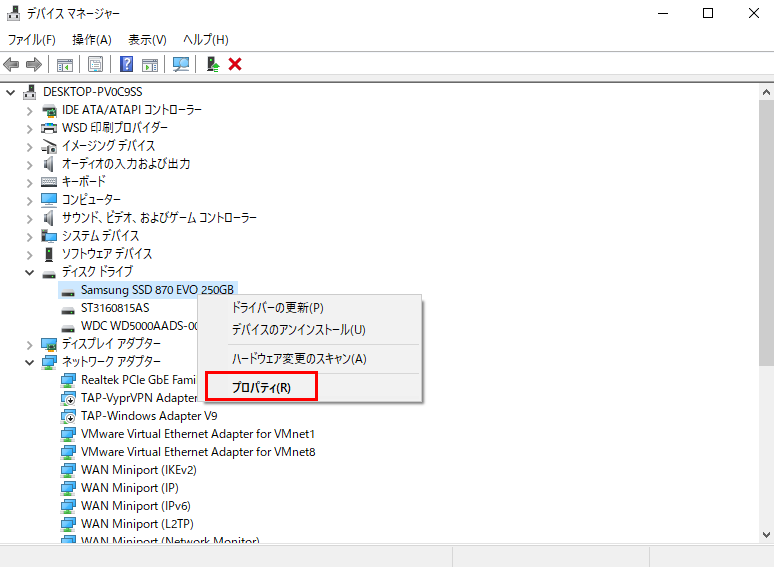774x567 pixels.
Task: Select VMware Virtual Ethernet Adapter for VMnet1
Action: coord(197,434)
